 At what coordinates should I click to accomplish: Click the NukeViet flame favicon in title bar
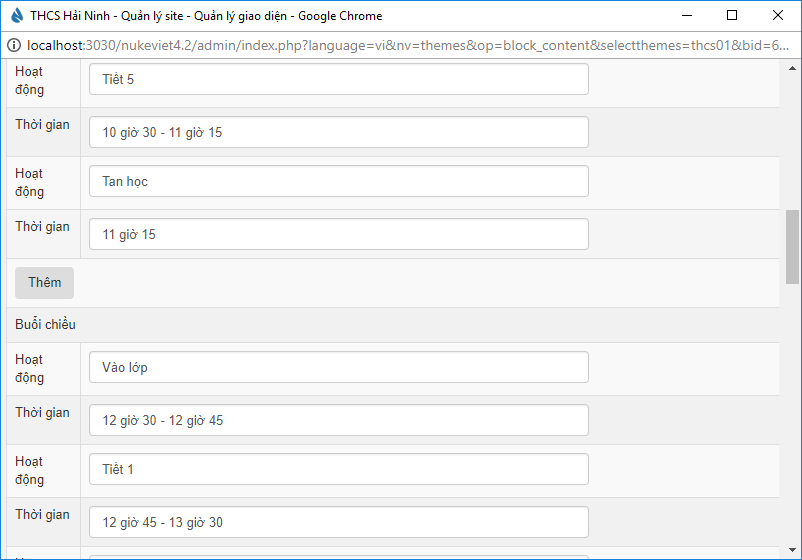tap(17, 15)
